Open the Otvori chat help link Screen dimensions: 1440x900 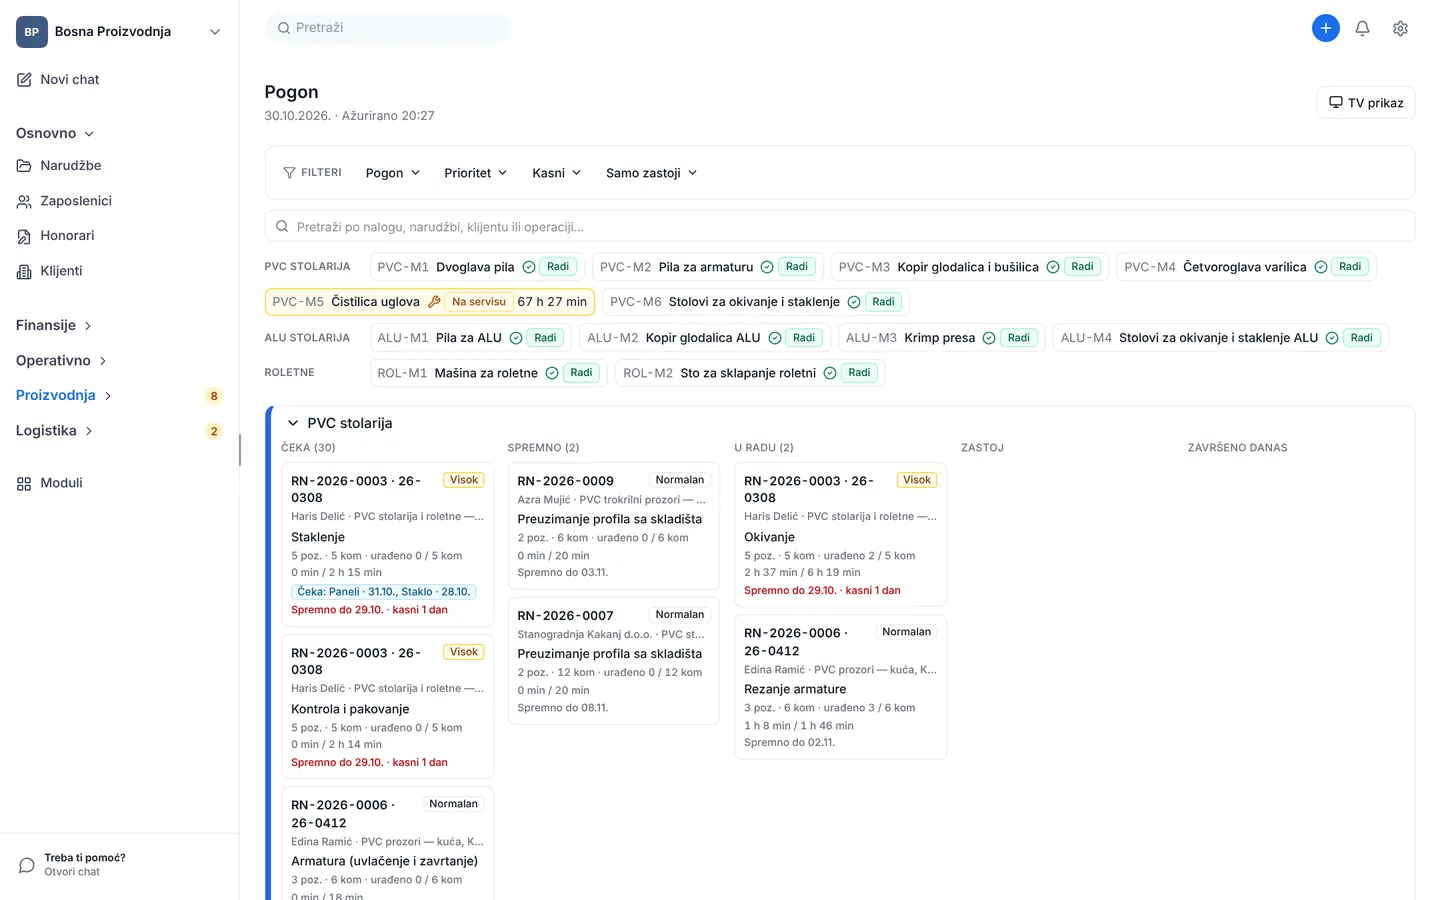tap(72, 872)
